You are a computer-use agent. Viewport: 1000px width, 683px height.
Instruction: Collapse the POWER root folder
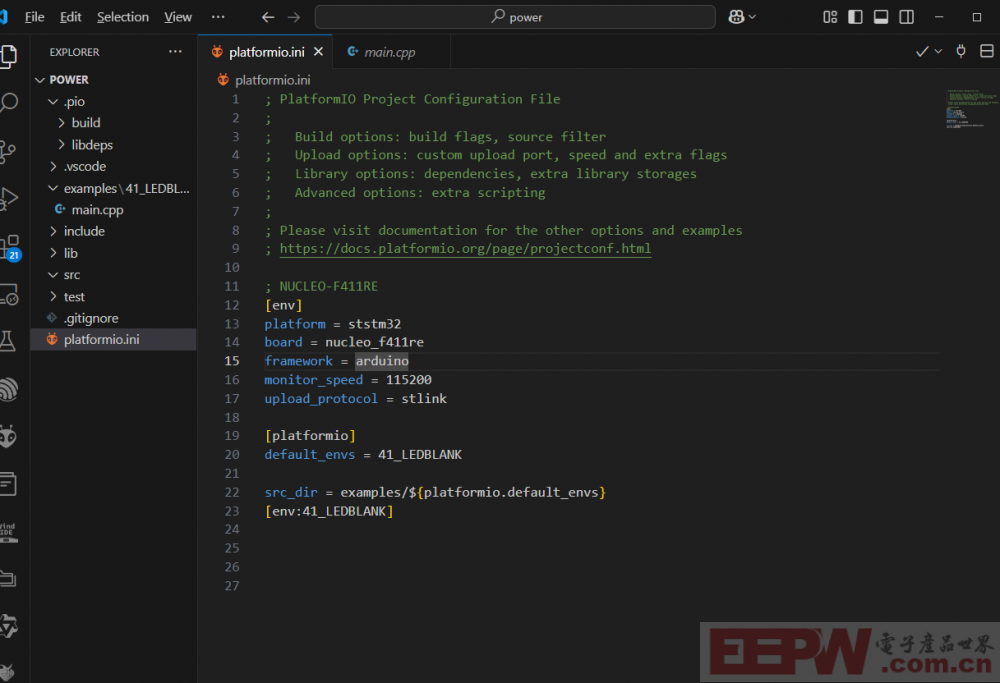[114, 80]
